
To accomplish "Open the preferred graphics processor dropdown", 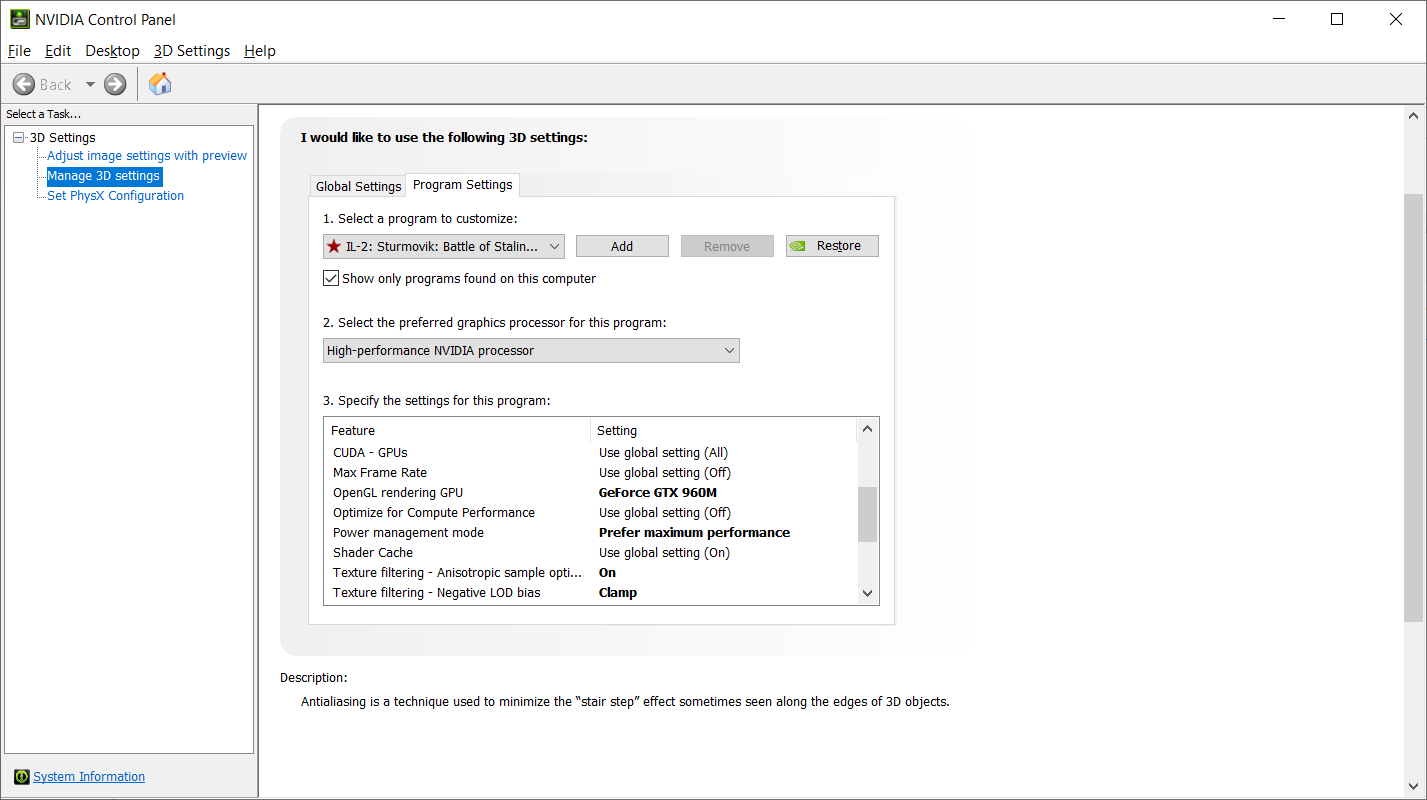I will click(531, 350).
